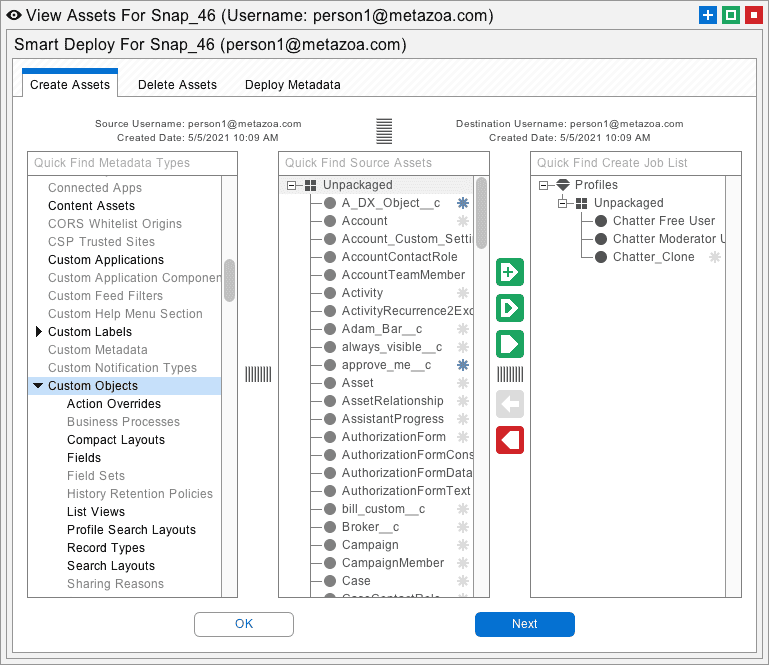This screenshot has width=769, height=665.
Task: Click the Quick Find Create Job List field
Action: click(636, 163)
